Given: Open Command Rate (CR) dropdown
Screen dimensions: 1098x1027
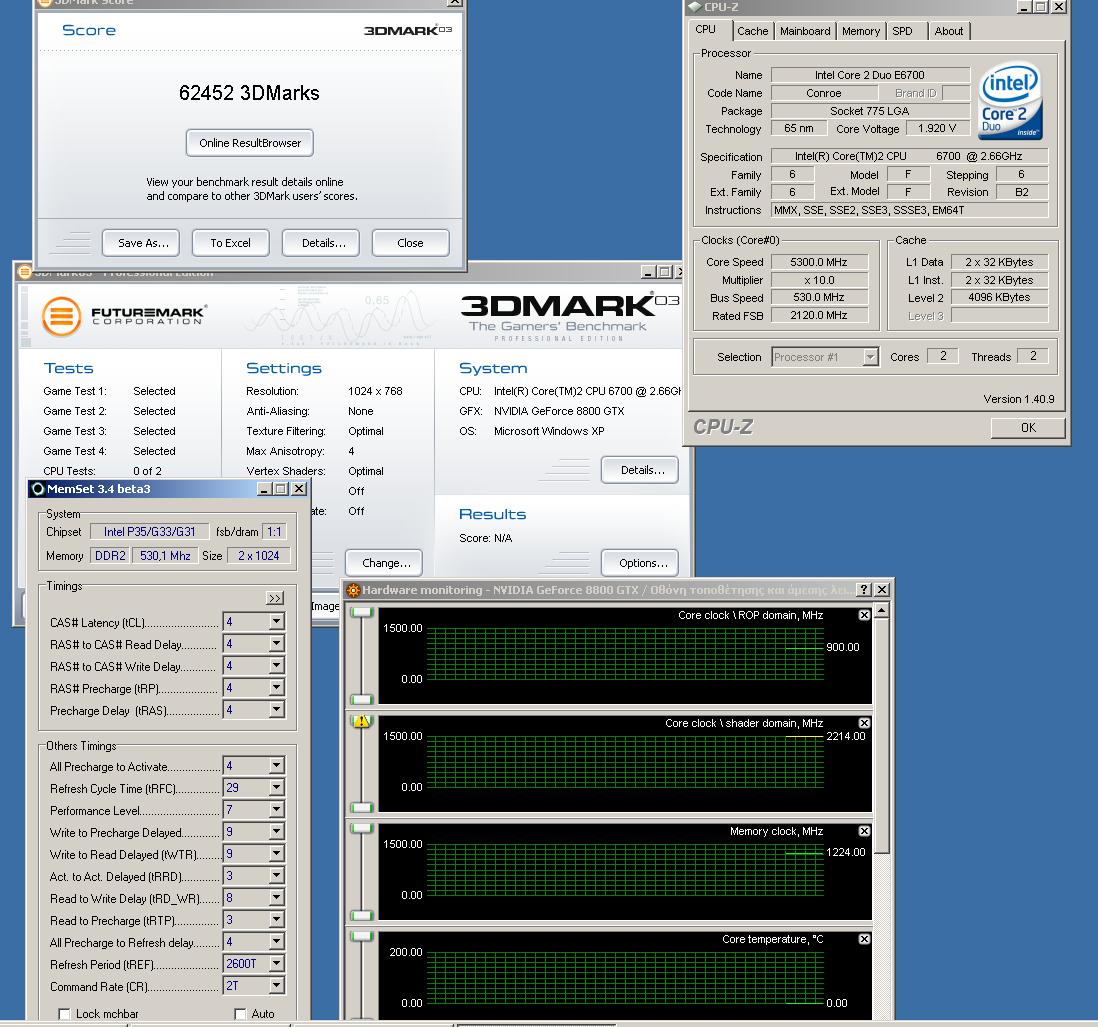Looking at the screenshot, I should click(277, 986).
